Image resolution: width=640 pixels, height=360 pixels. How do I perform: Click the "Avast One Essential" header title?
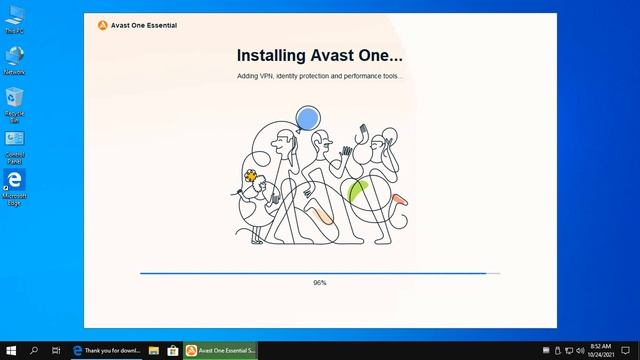(144, 25)
